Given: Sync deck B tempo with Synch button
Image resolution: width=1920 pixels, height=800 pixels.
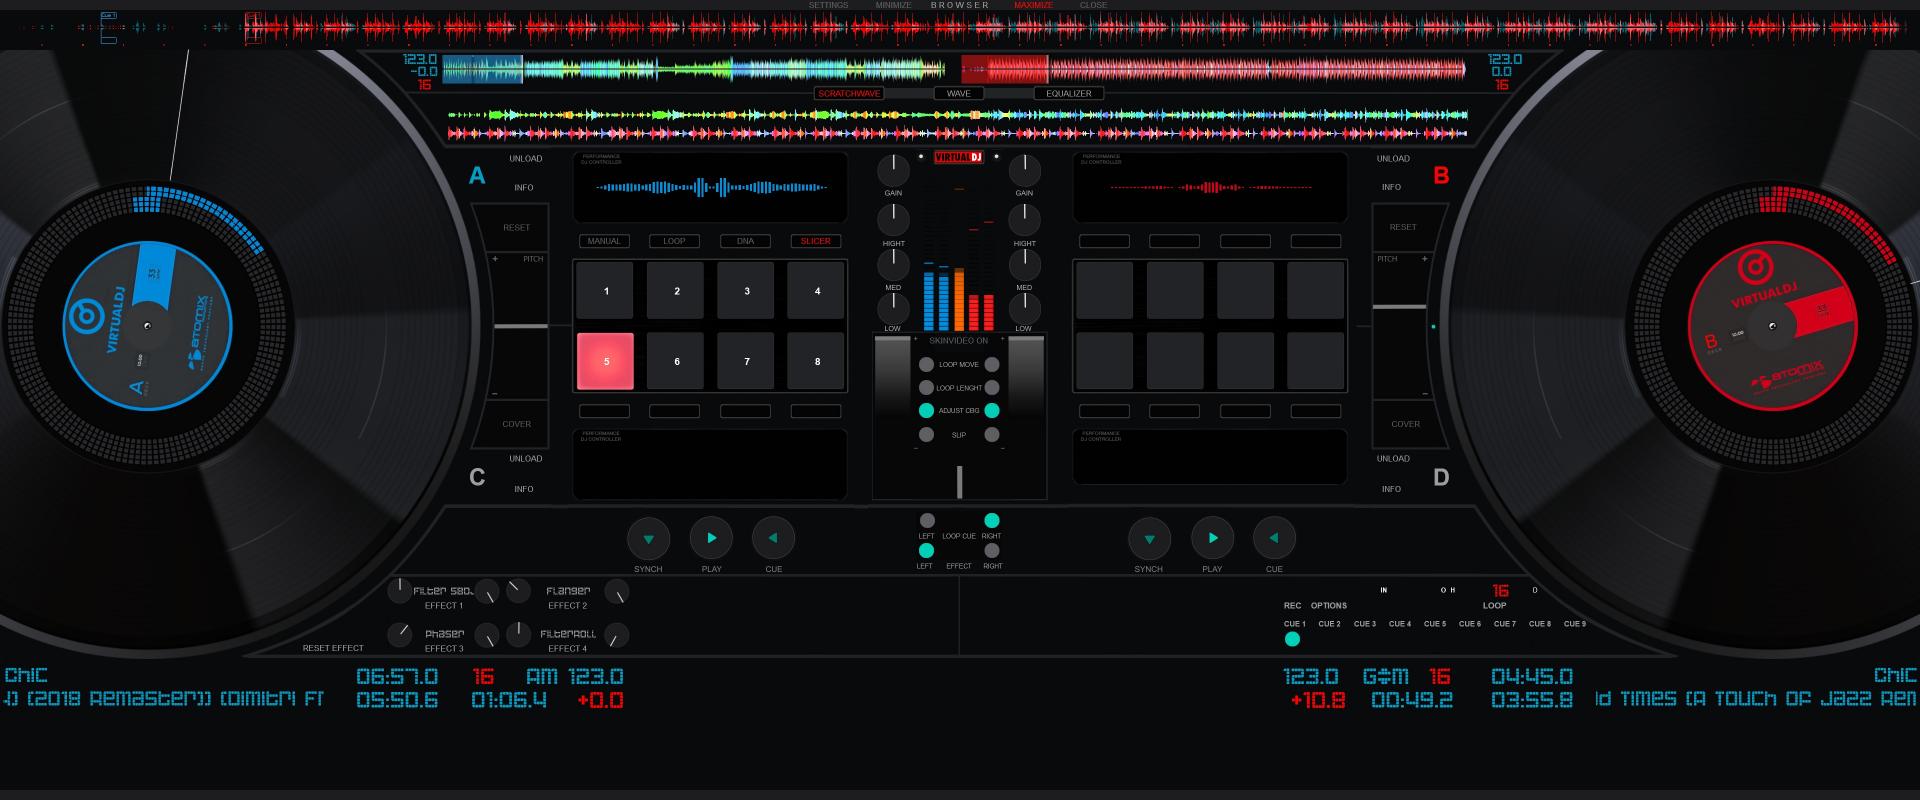Looking at the screenshot, I should point(1149,539).
